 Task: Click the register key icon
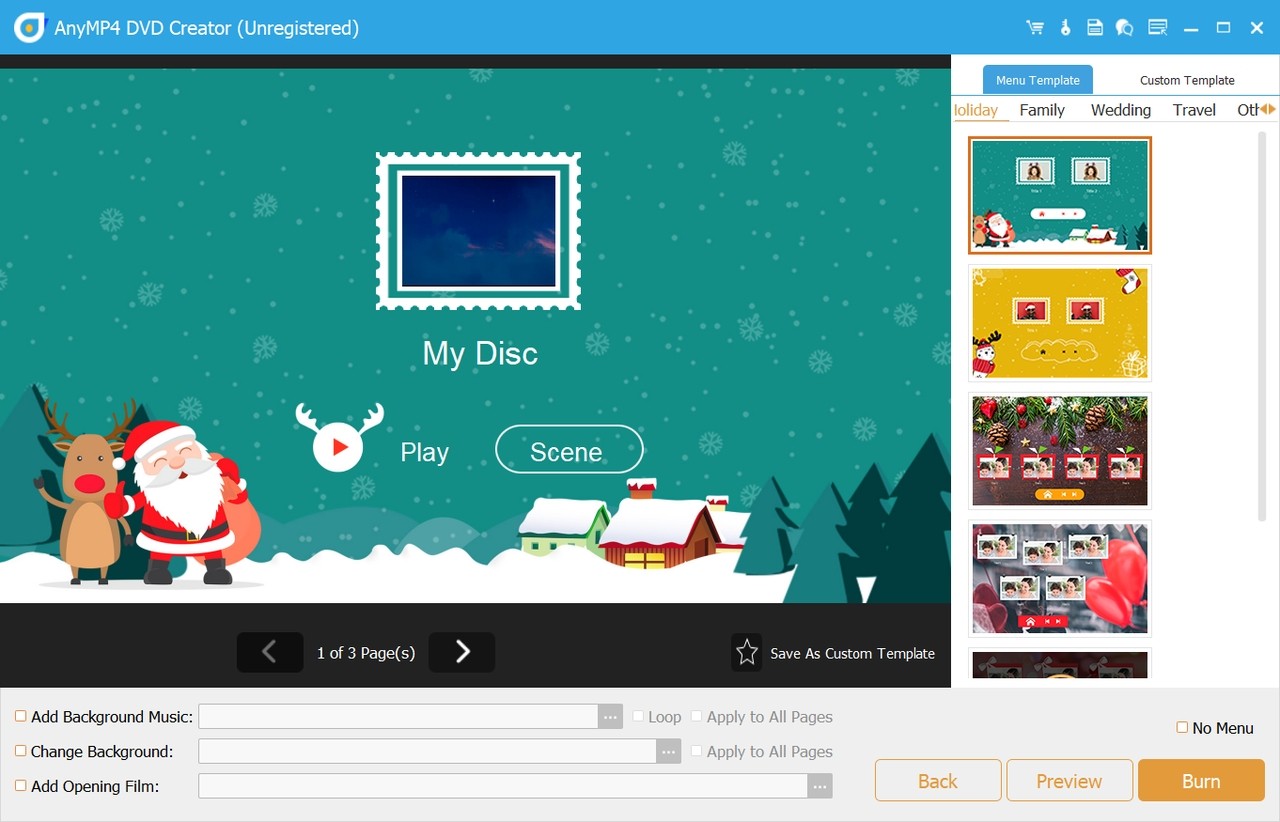click(x=1066, y=28)
